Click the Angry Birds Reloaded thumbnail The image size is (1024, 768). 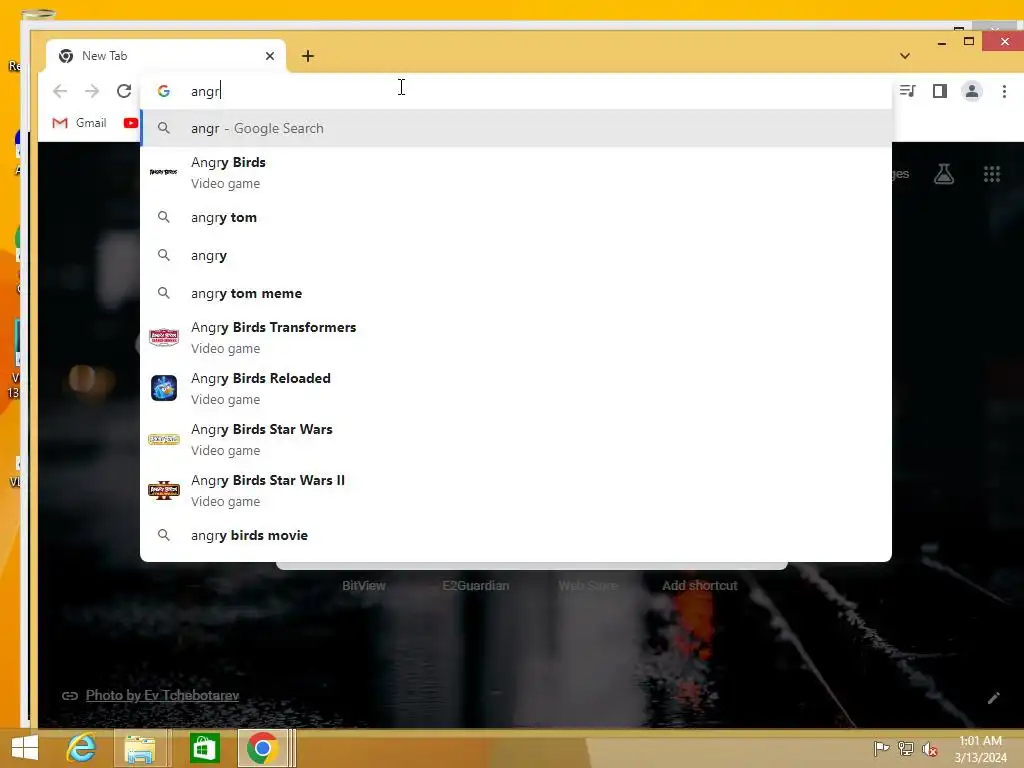click(x=164, y=388)
